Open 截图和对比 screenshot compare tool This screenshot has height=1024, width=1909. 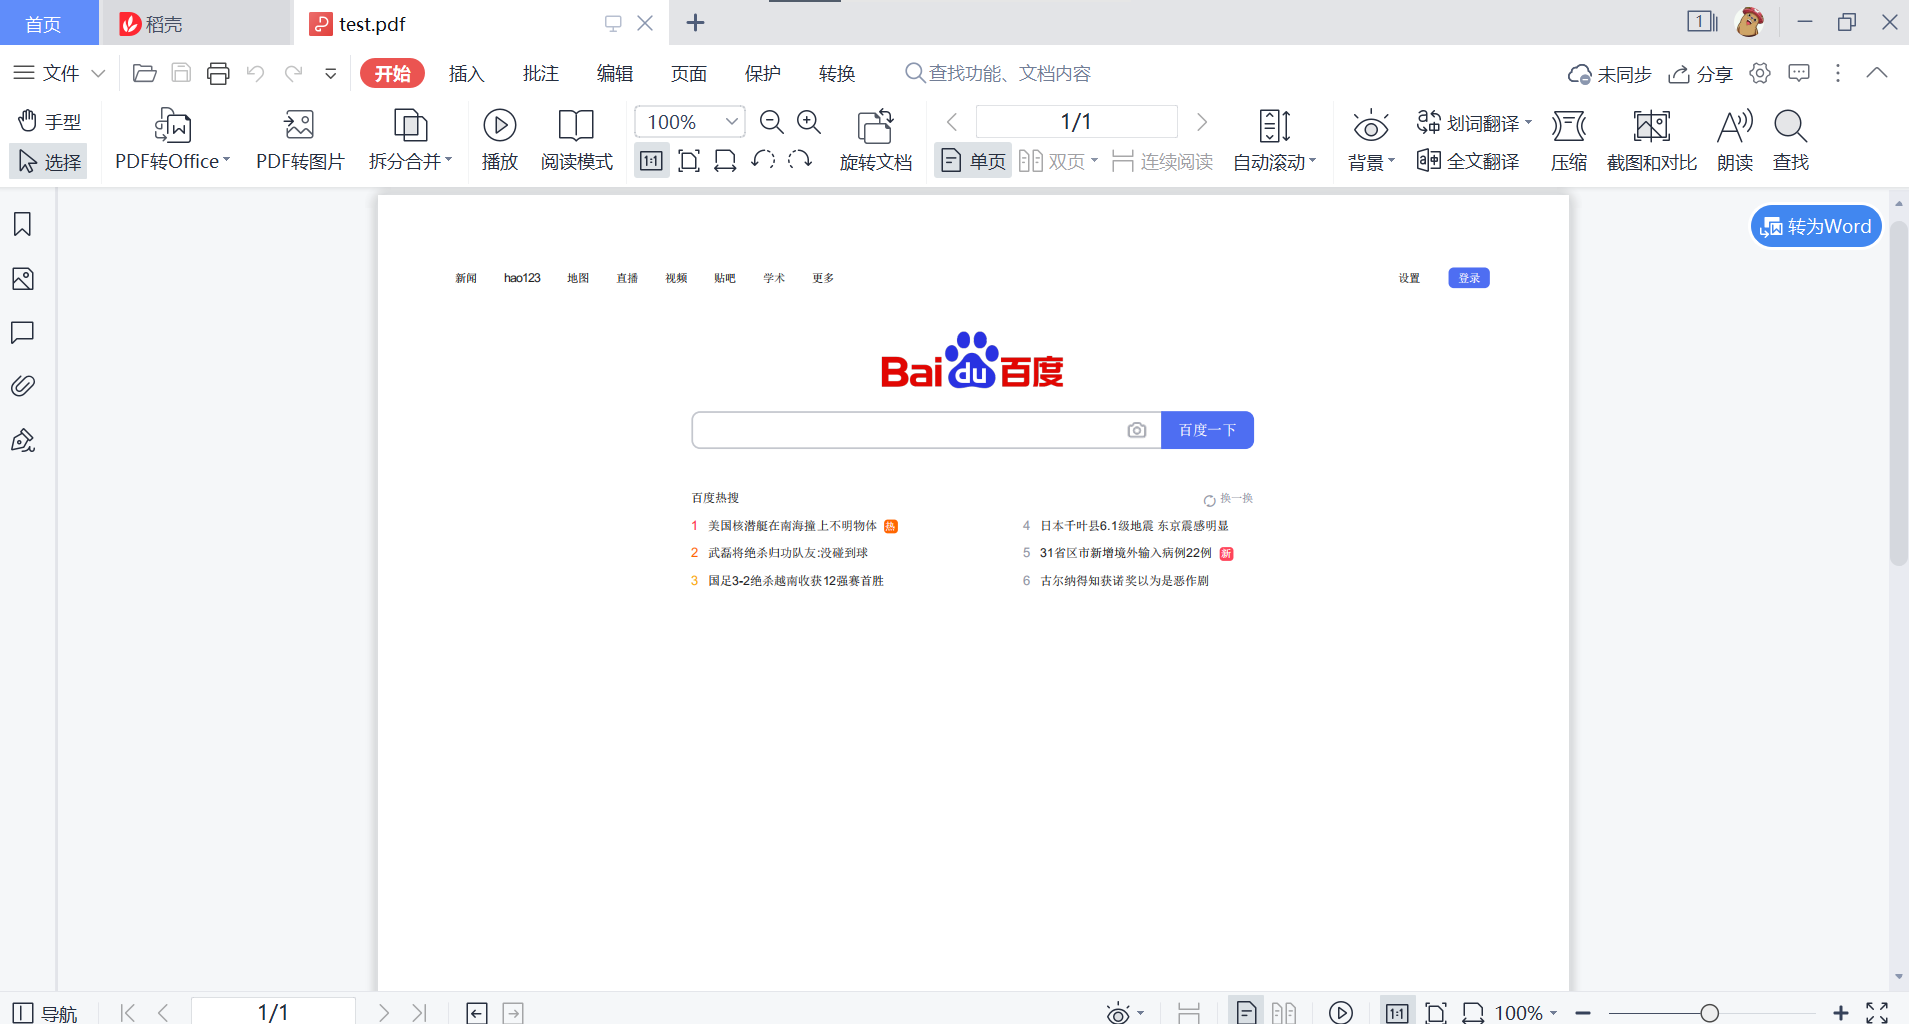1652,140
